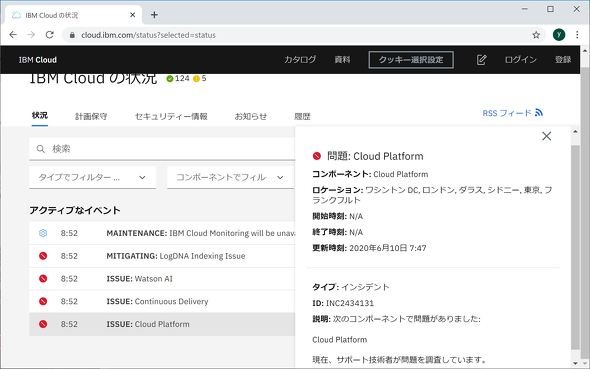Click the maintenance gear icon in first event
This screenshot has width=590, height=369.
coord(43,233)
